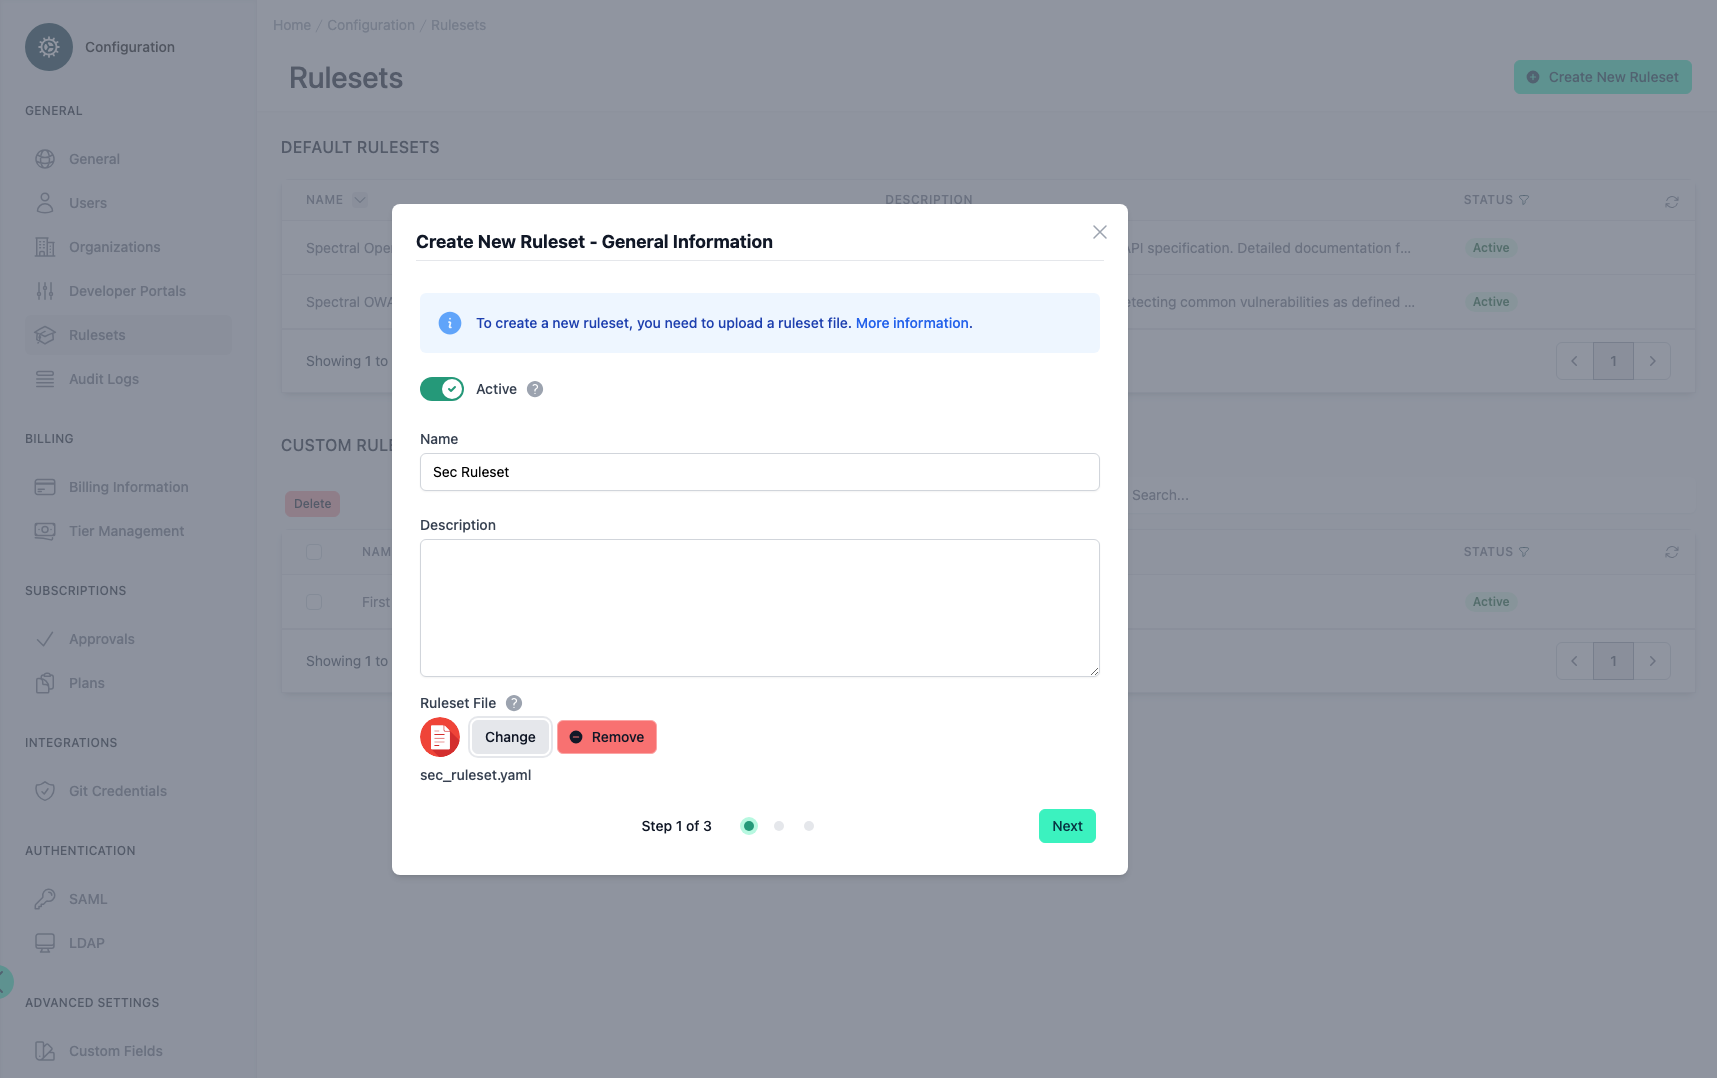Click the Configuration gear icon

tap(48, 46)
